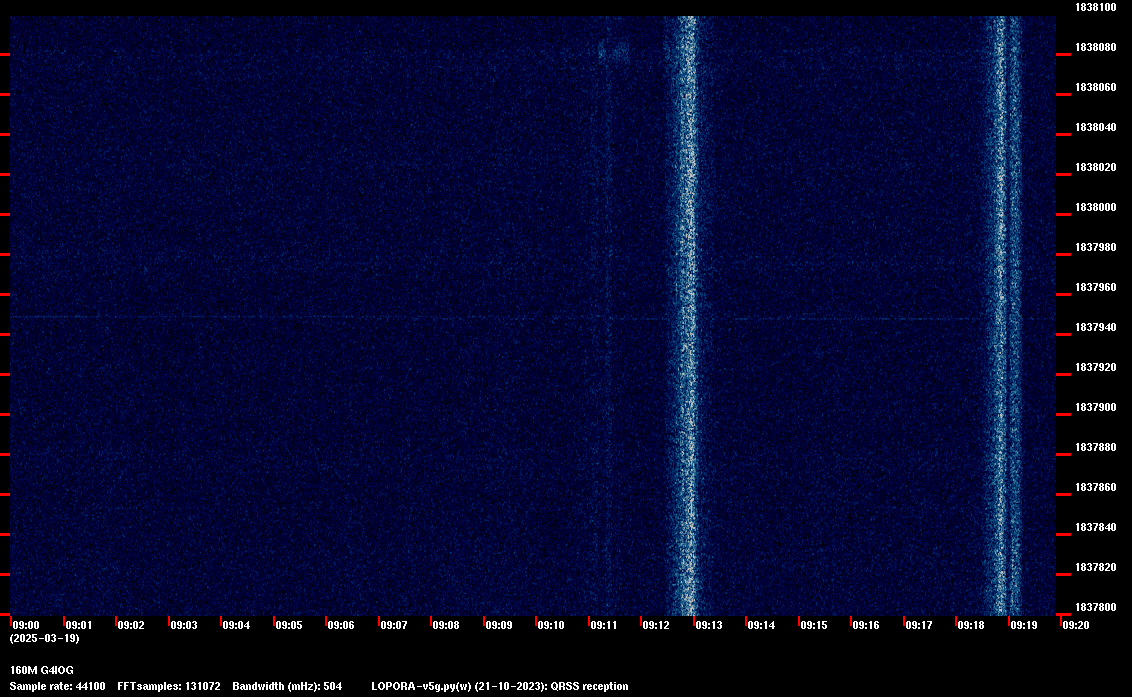
Task: Click the FFTsamples: 131072 text
Action: (x=169, y=686)
